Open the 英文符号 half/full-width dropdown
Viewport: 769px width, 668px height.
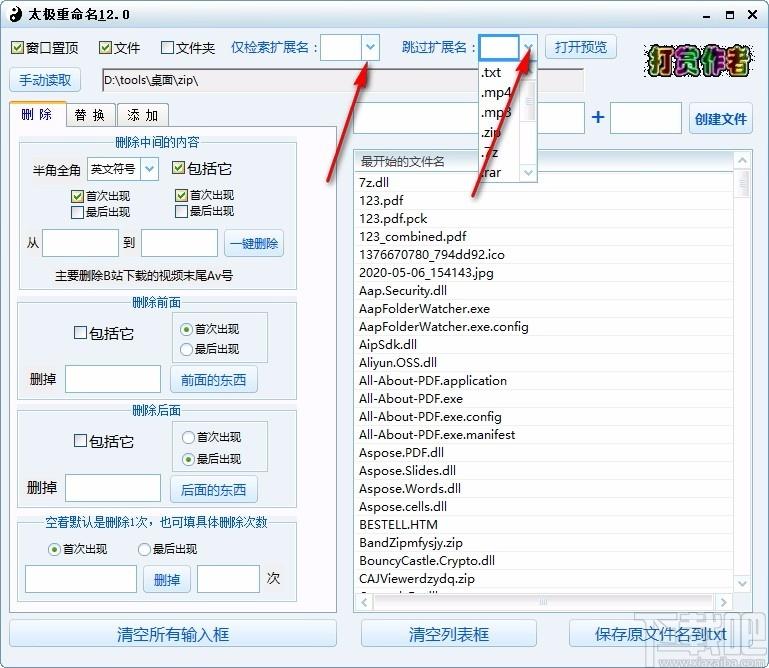[x=150, y=169]
